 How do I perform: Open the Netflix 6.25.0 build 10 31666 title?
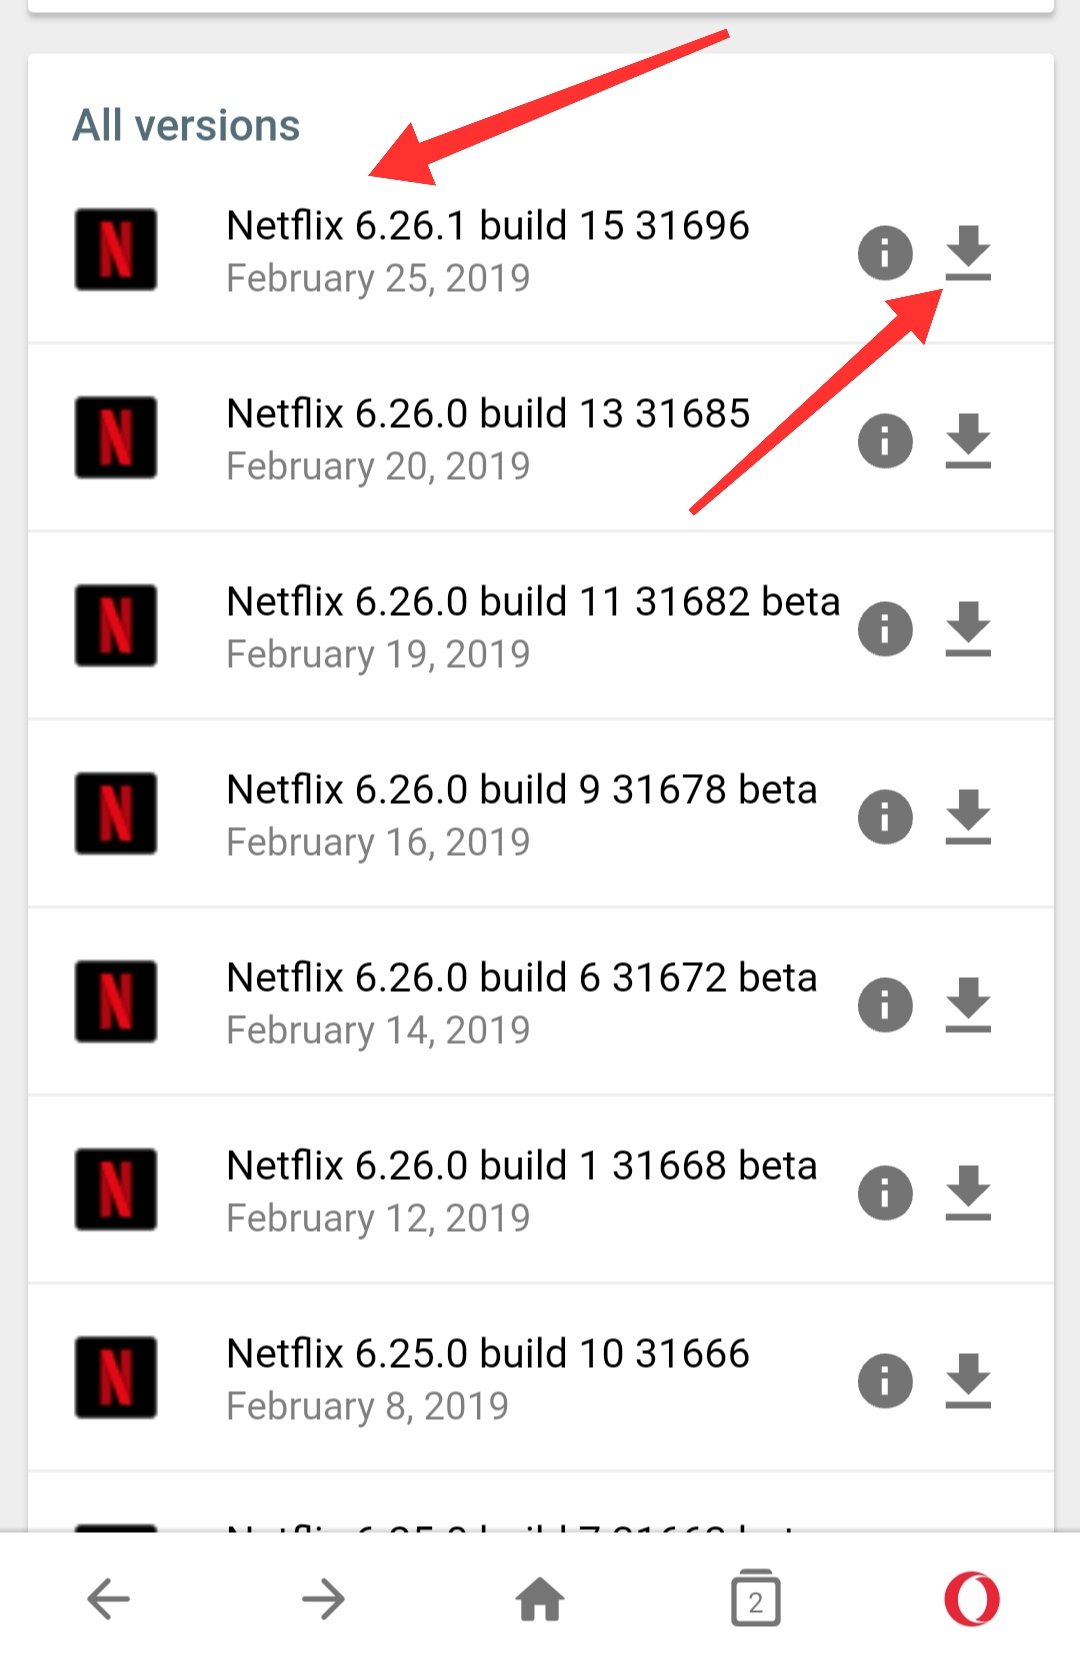coord(488,1354)
